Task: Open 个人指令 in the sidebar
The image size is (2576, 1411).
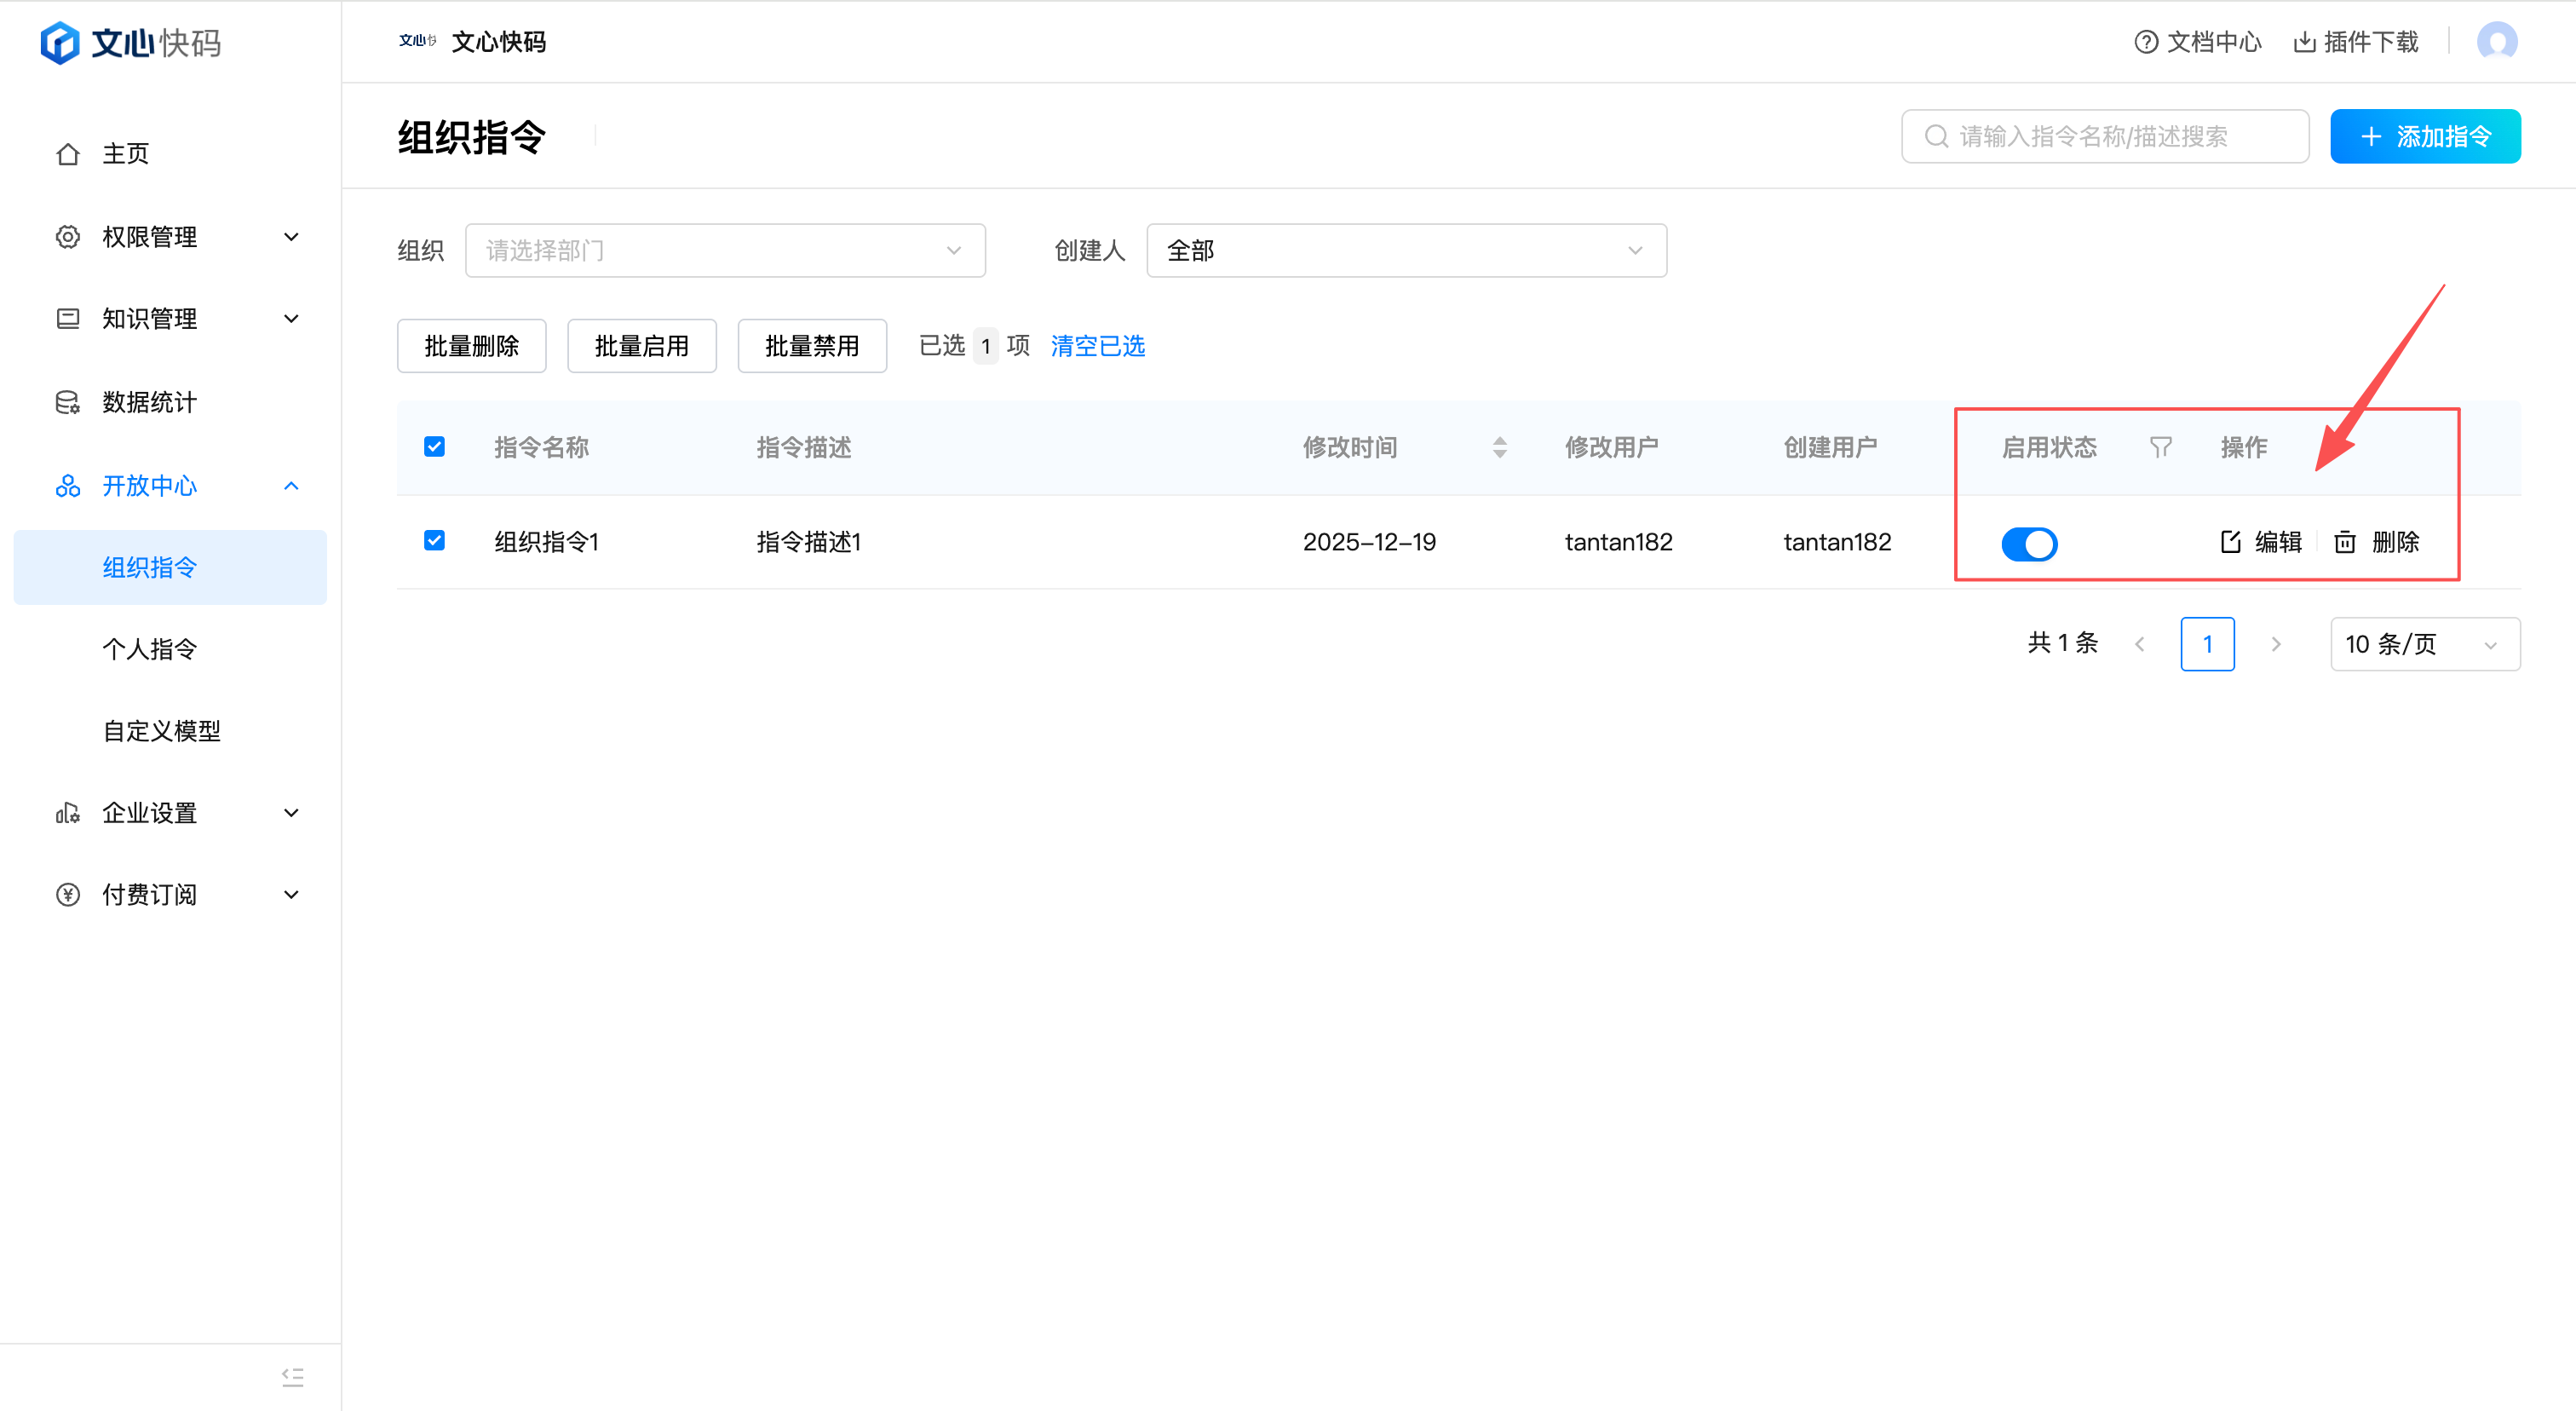Action: [150, 649]
